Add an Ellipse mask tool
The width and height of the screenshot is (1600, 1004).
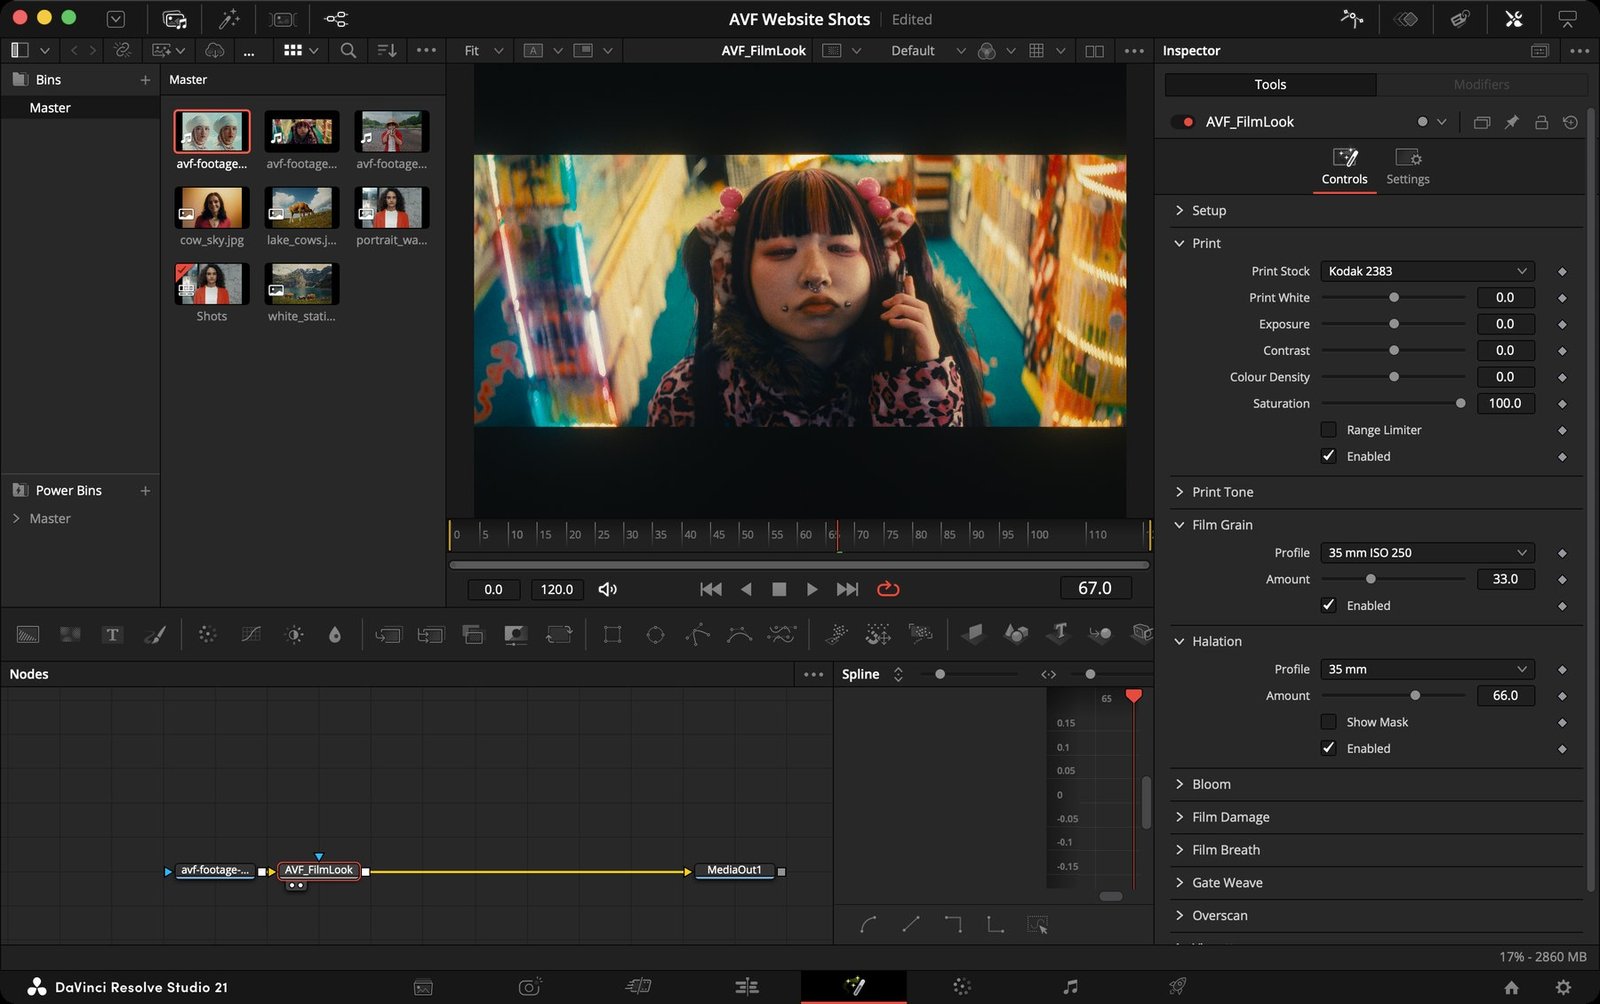click(x=655, y=634)
